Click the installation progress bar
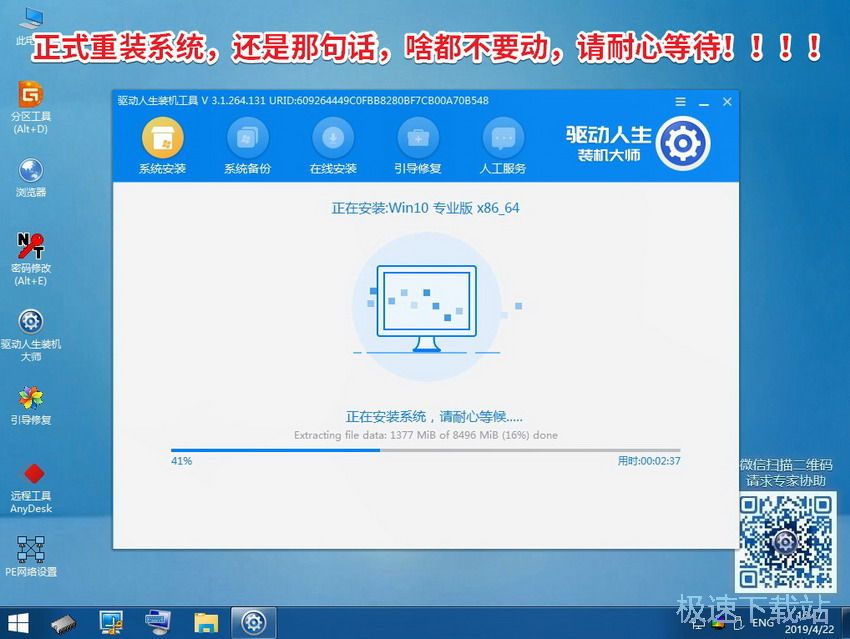Image resolution: width=850 pixels, height=639 pixels. 426,450
